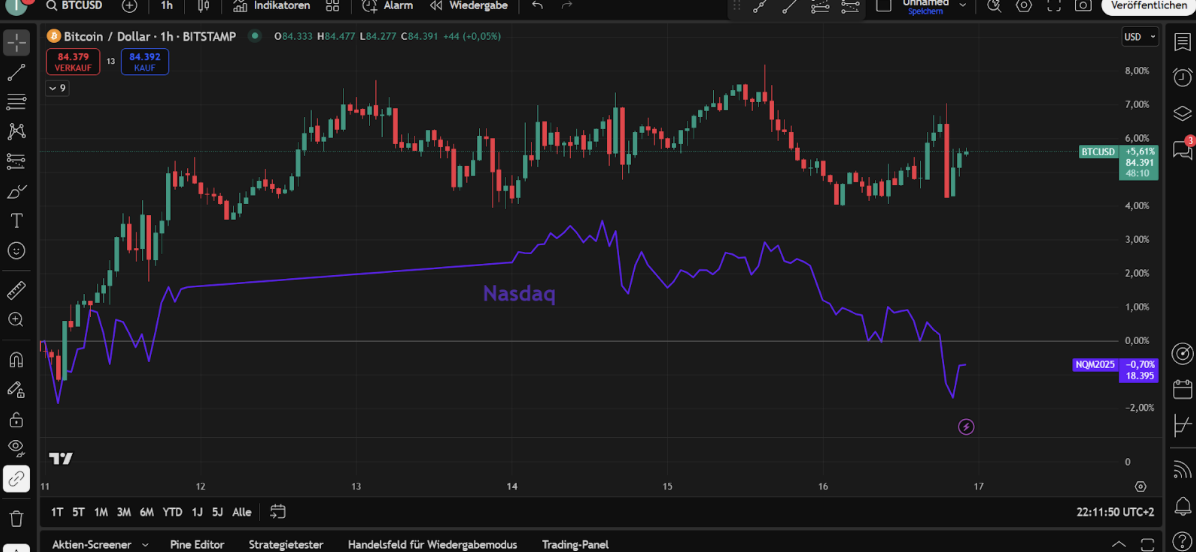Toggle the active drawings sync link icon

[x=16, y=478]
